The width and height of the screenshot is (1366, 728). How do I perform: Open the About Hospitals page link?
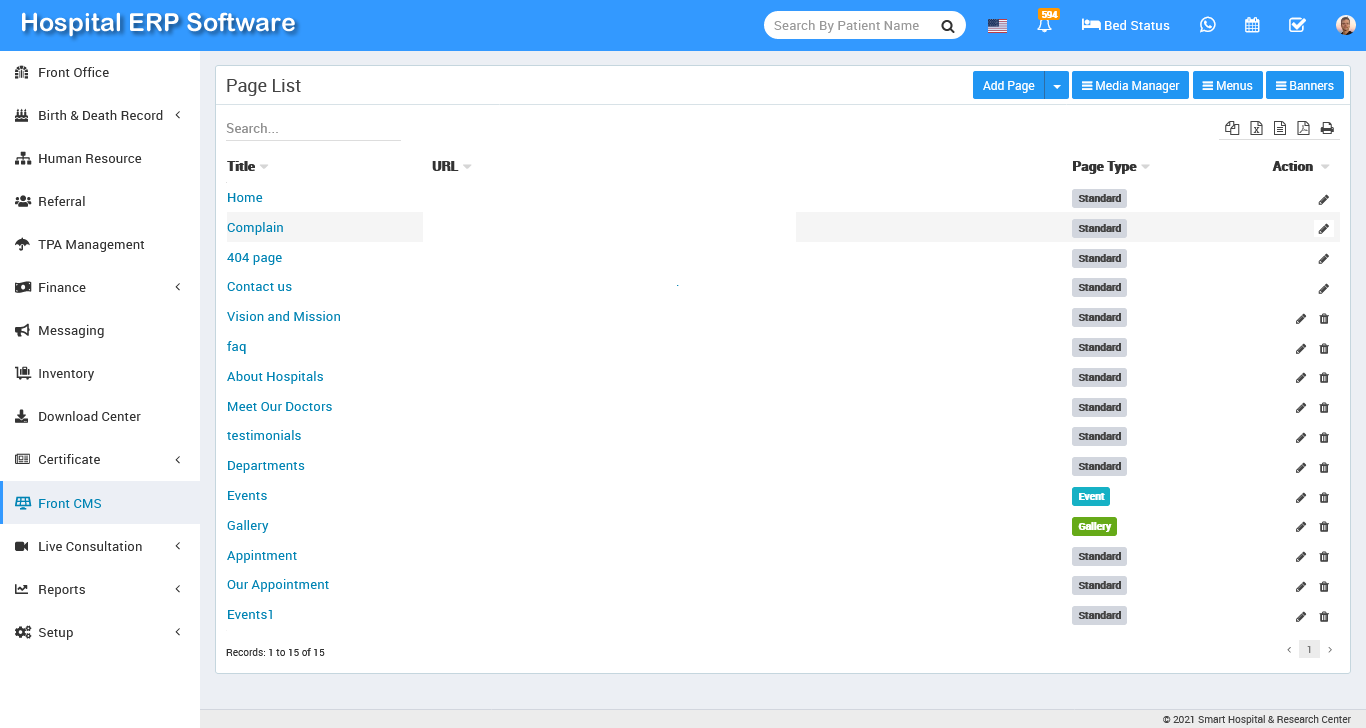tap(275, 376)
